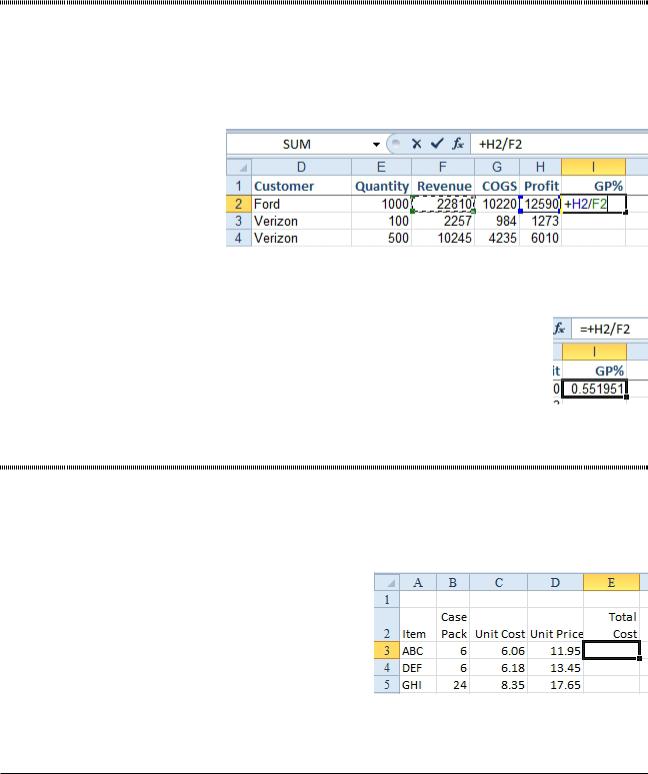Select column C header in bottom sheet
This screenshot has height=774, width=648.
coord(498,582)
